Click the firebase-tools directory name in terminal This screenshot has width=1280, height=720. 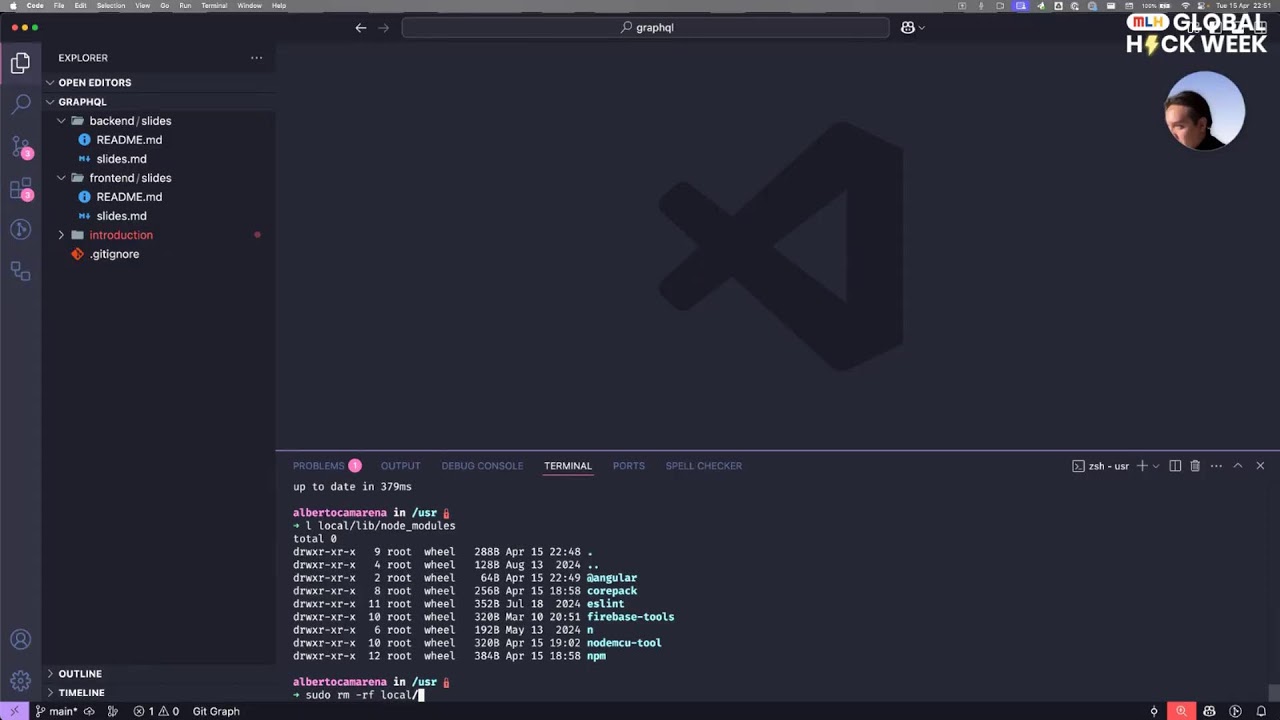pyautogui.click(x=630, y=617)
